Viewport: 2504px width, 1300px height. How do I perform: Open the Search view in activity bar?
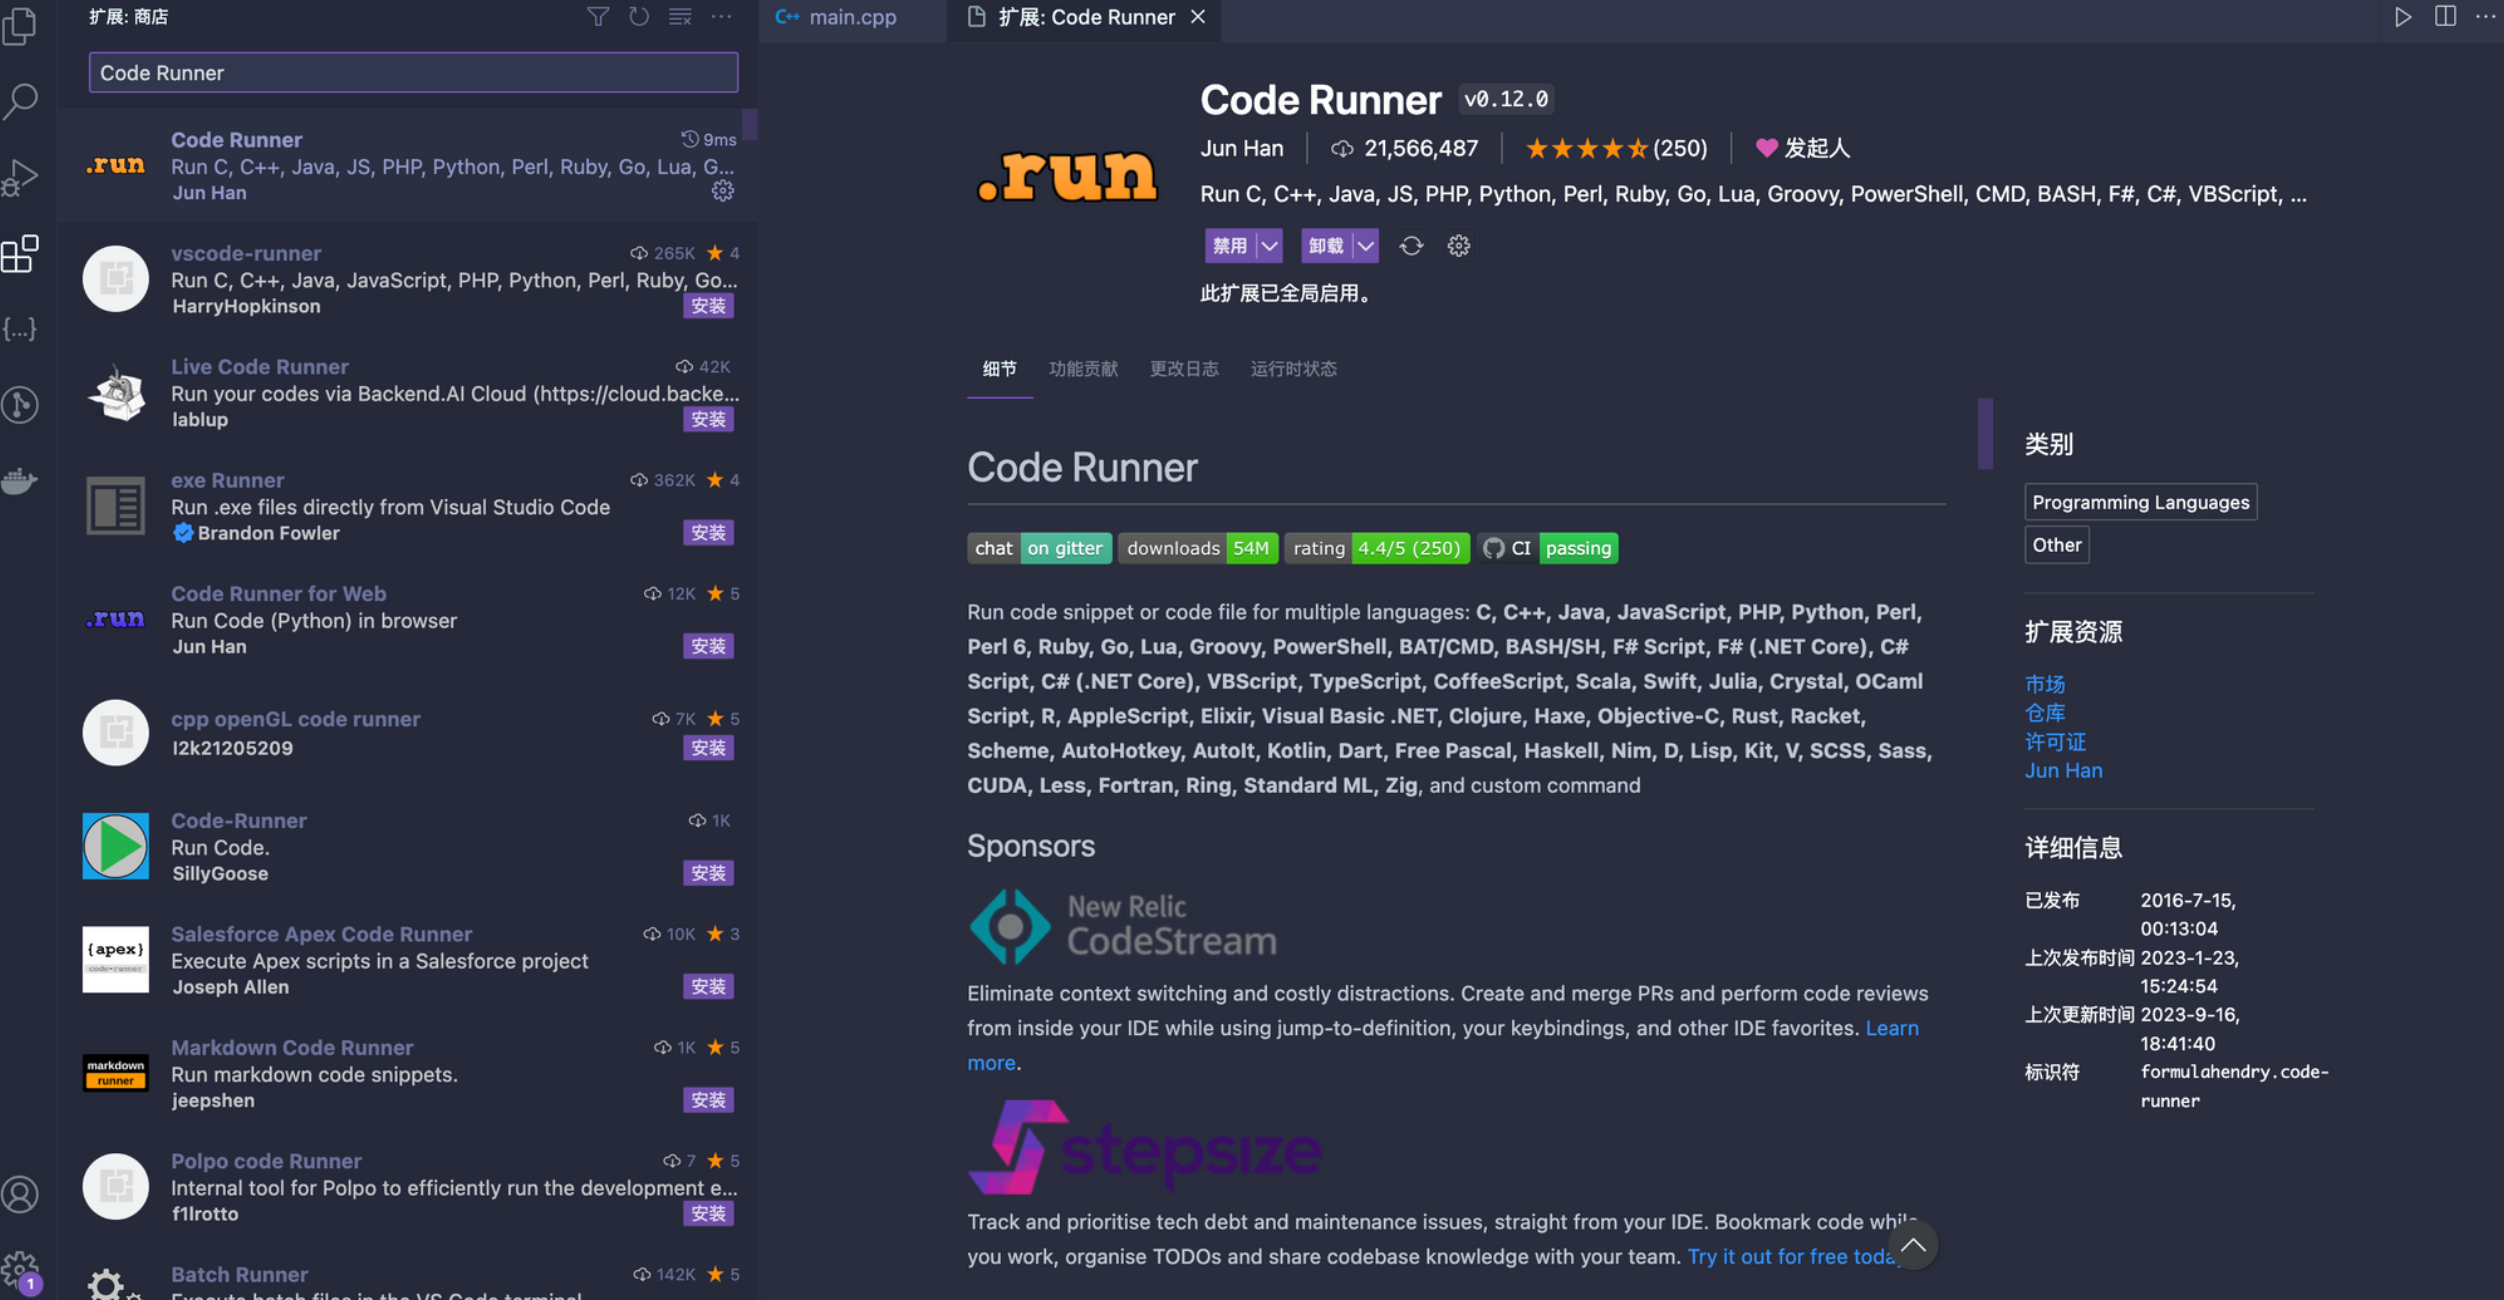click(x=20, y=100)
